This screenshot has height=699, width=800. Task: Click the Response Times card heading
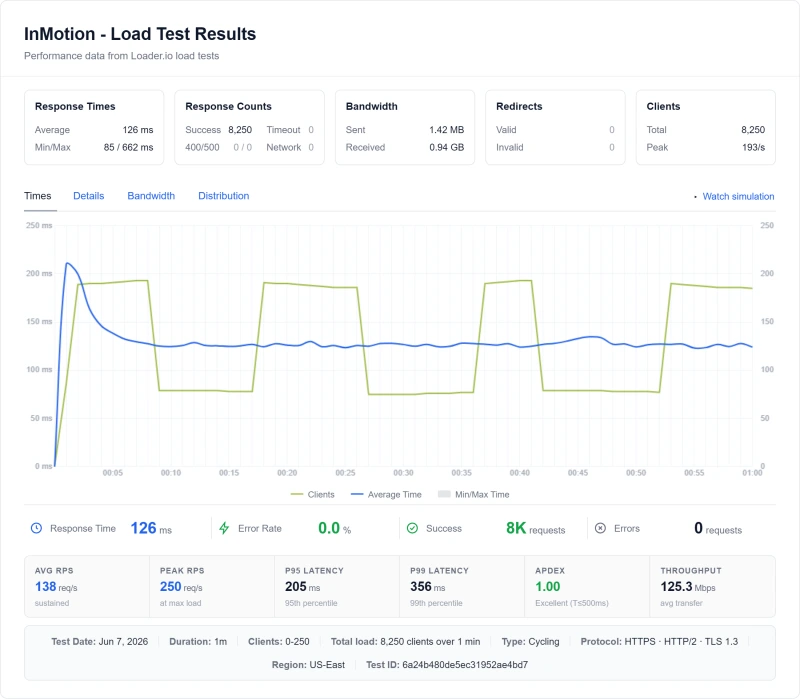pos(75,107)
